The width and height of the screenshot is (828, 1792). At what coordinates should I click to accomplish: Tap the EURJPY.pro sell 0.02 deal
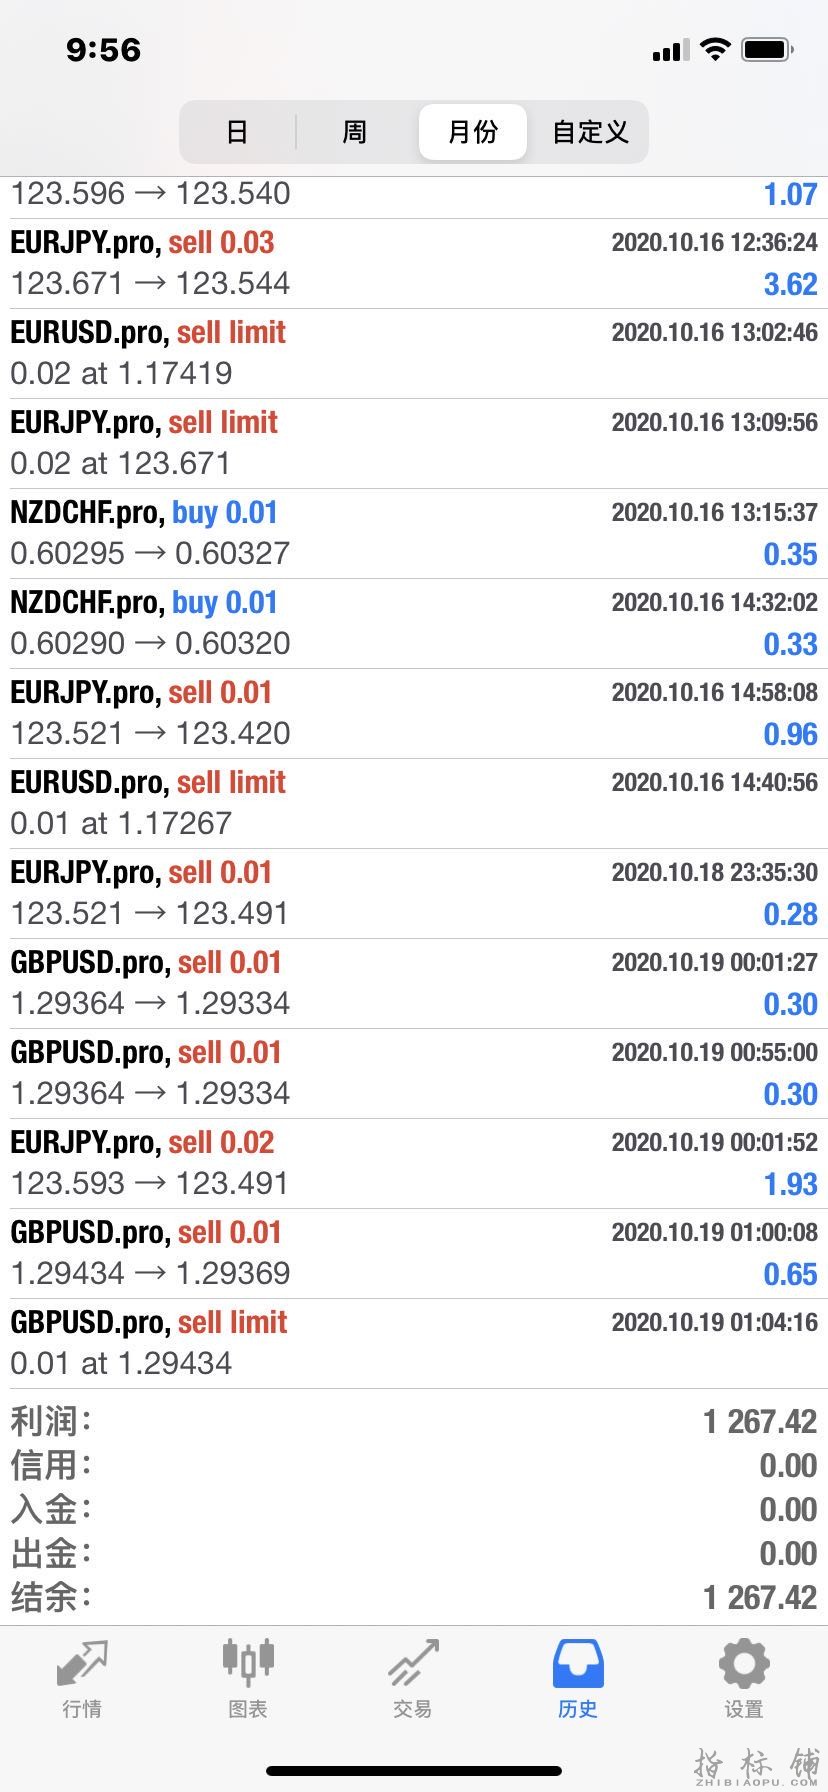pos(414,1163)
